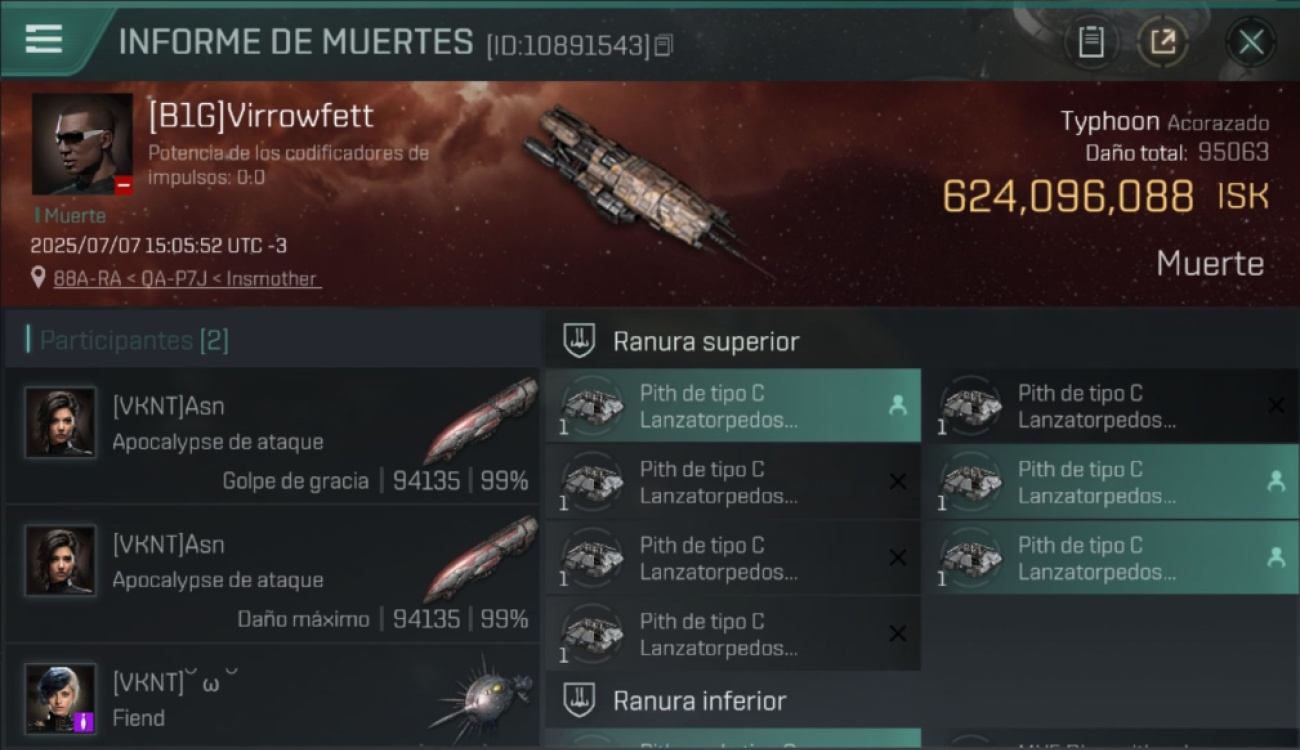Click the 624,096,088 ISK value

[1105, 196]
